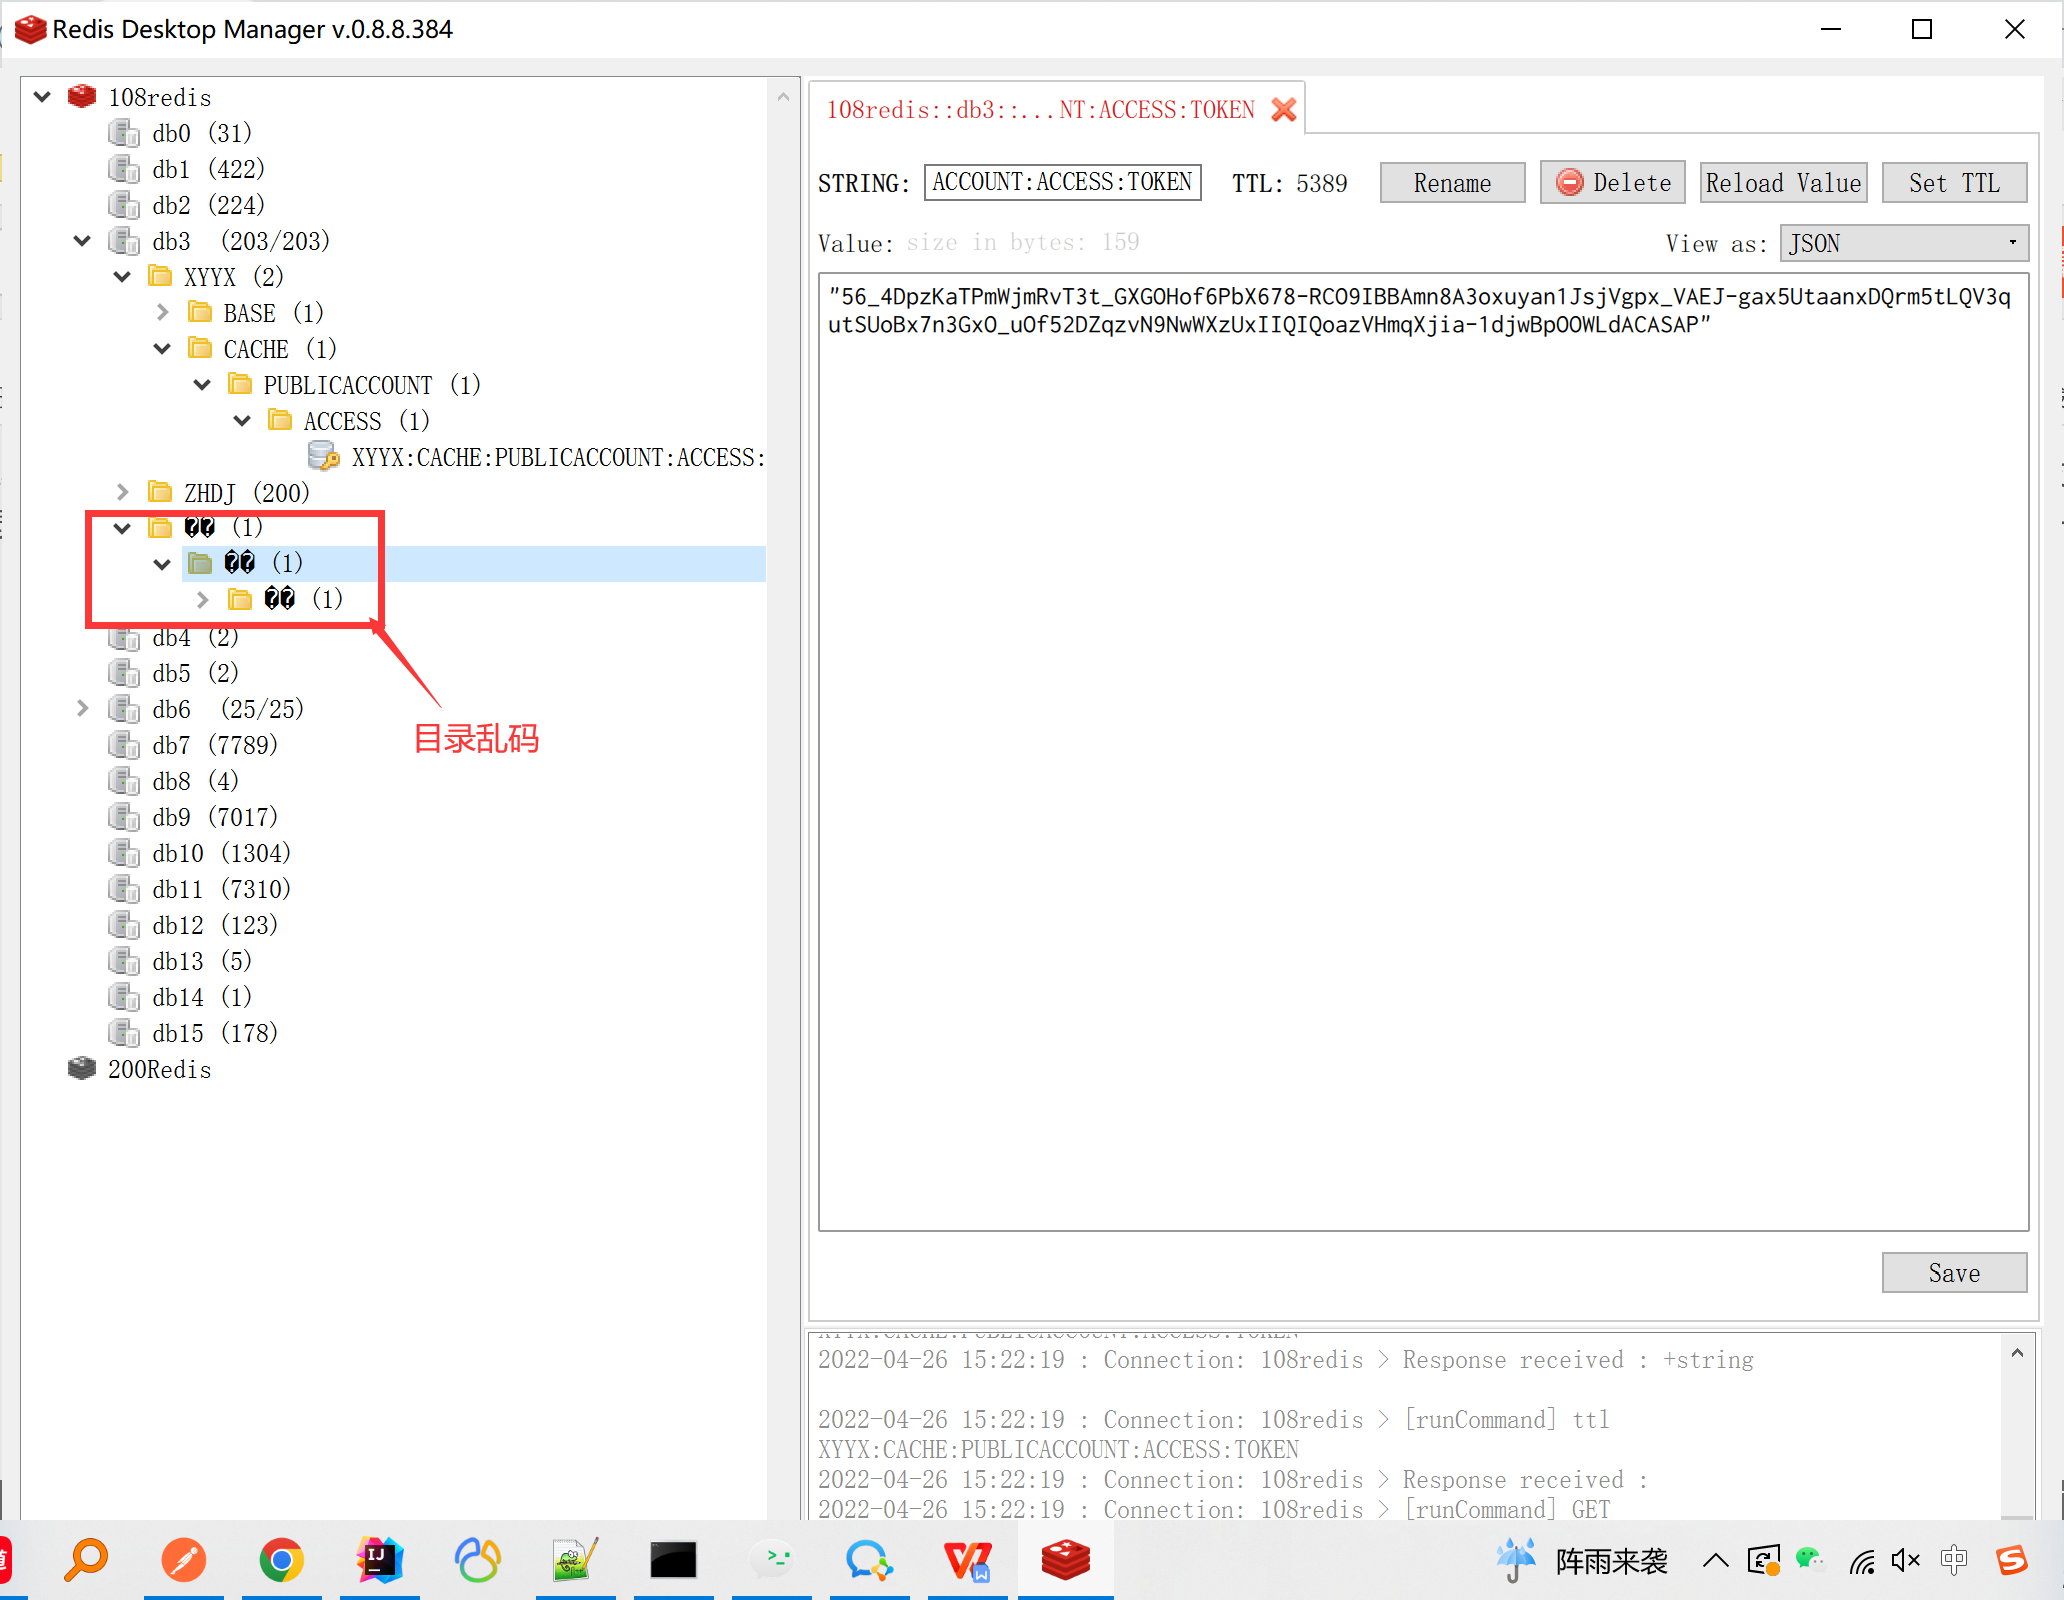
Task: Expand the garbled directory folder inside db3
Action: point(201,598)
